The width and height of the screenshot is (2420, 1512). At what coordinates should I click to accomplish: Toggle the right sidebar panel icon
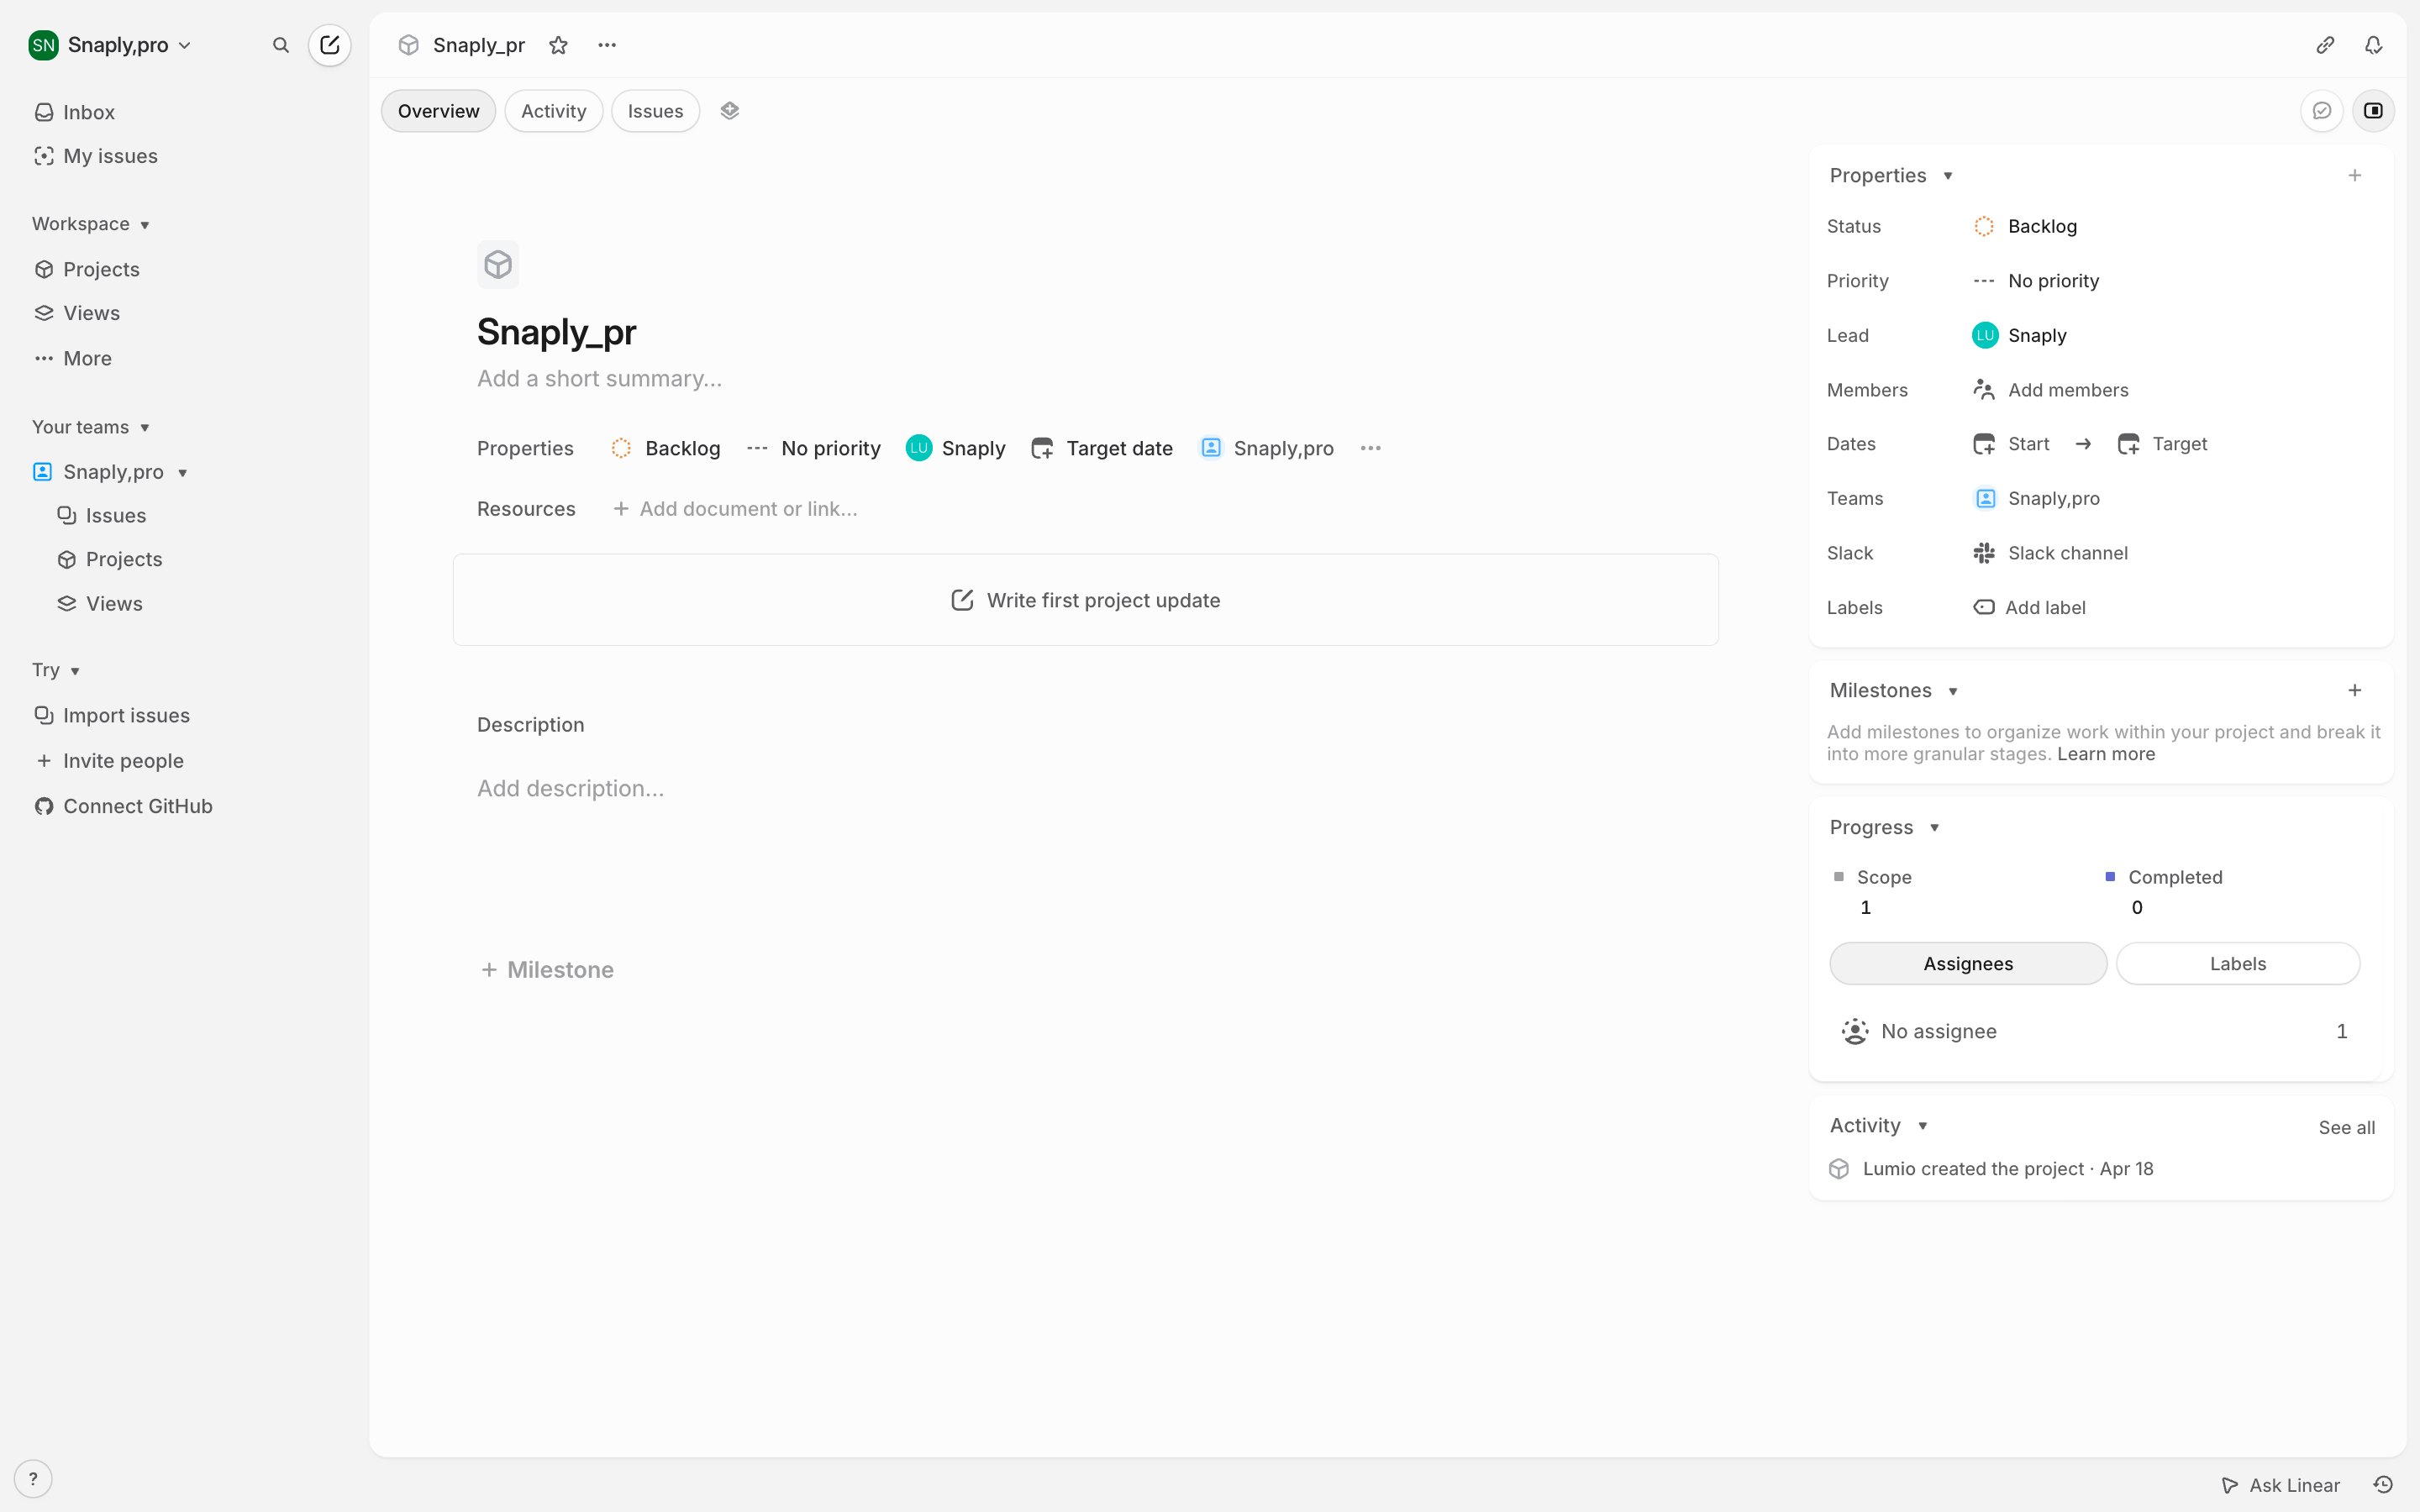[2373, 111]
